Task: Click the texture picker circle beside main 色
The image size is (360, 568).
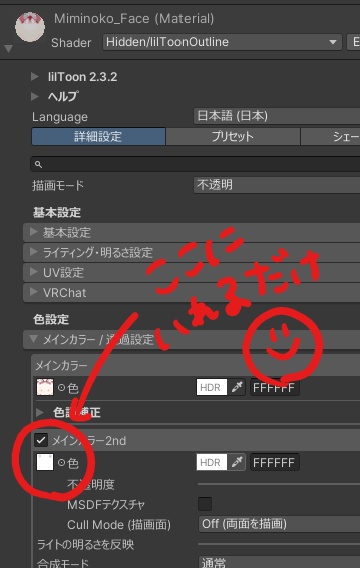Action: [x=62, y=388]
